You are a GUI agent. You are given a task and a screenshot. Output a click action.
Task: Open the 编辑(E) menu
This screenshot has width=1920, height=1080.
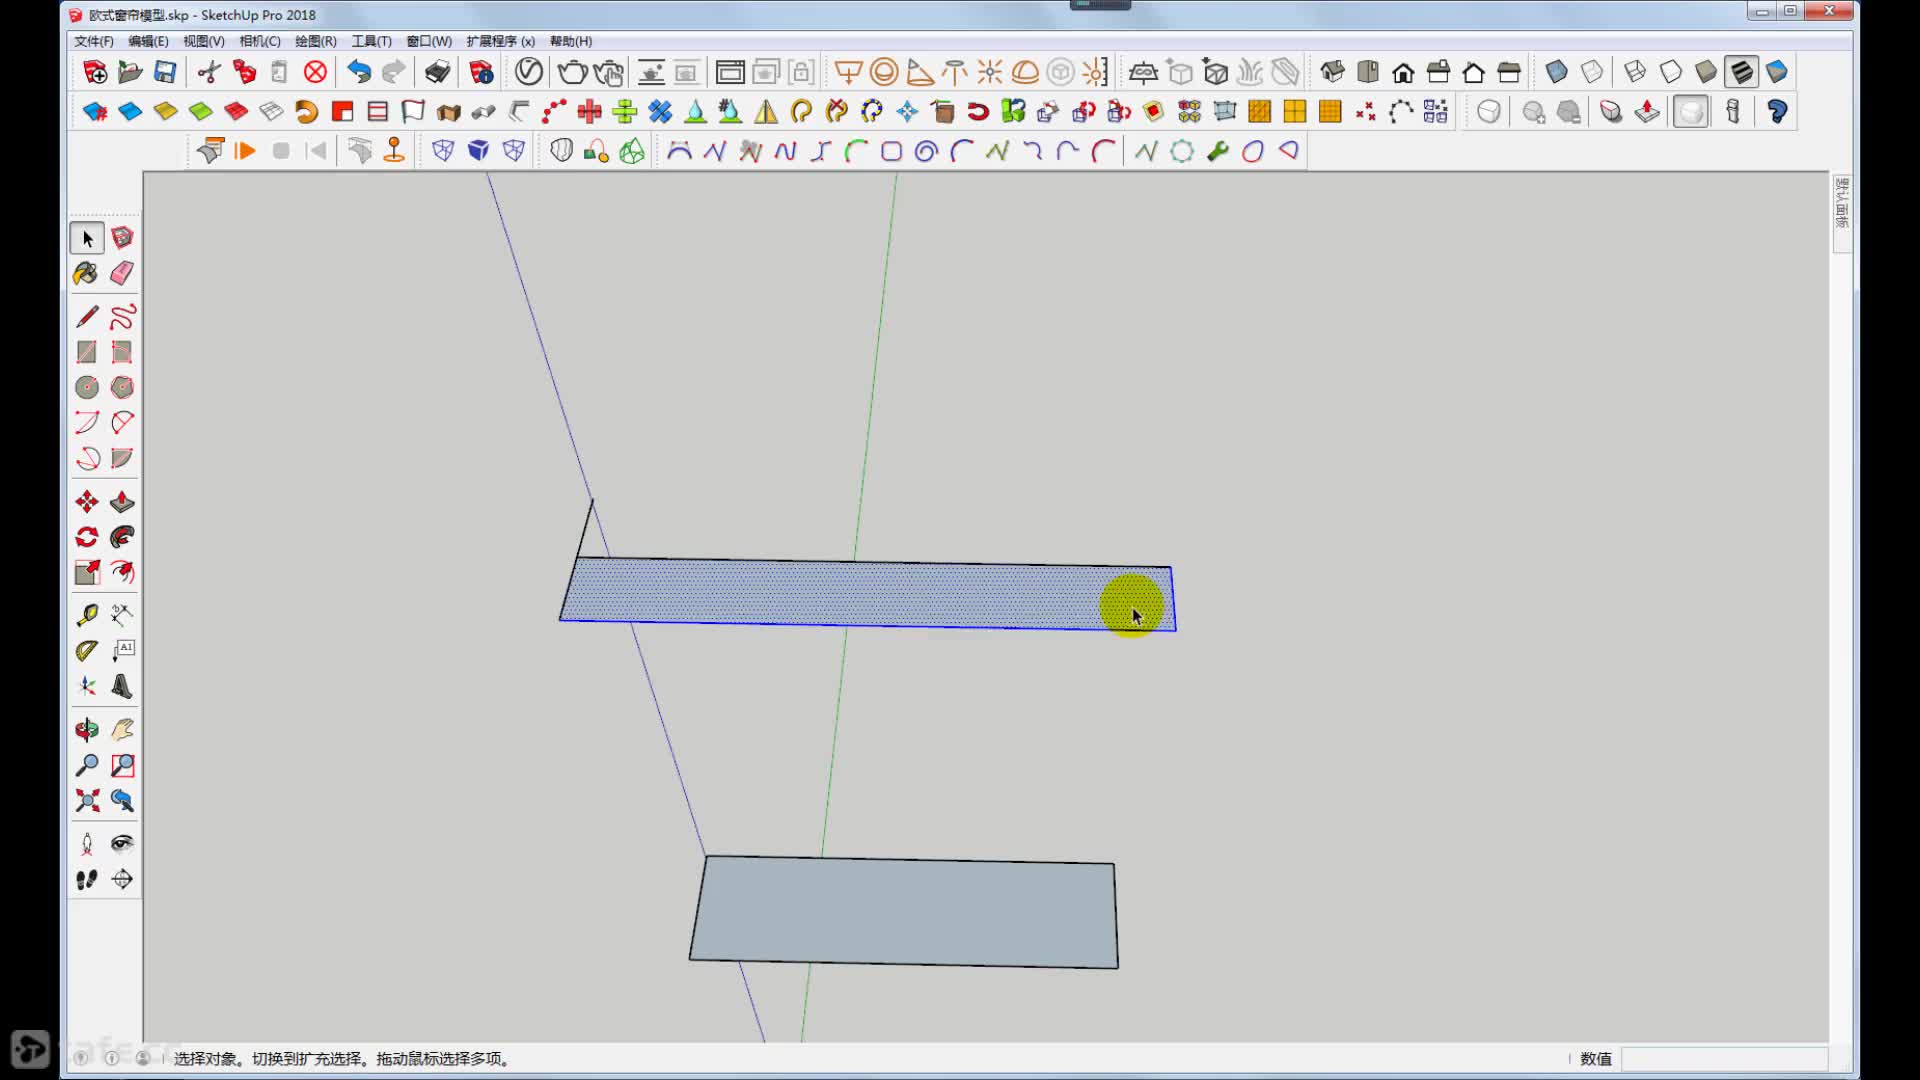148,41
